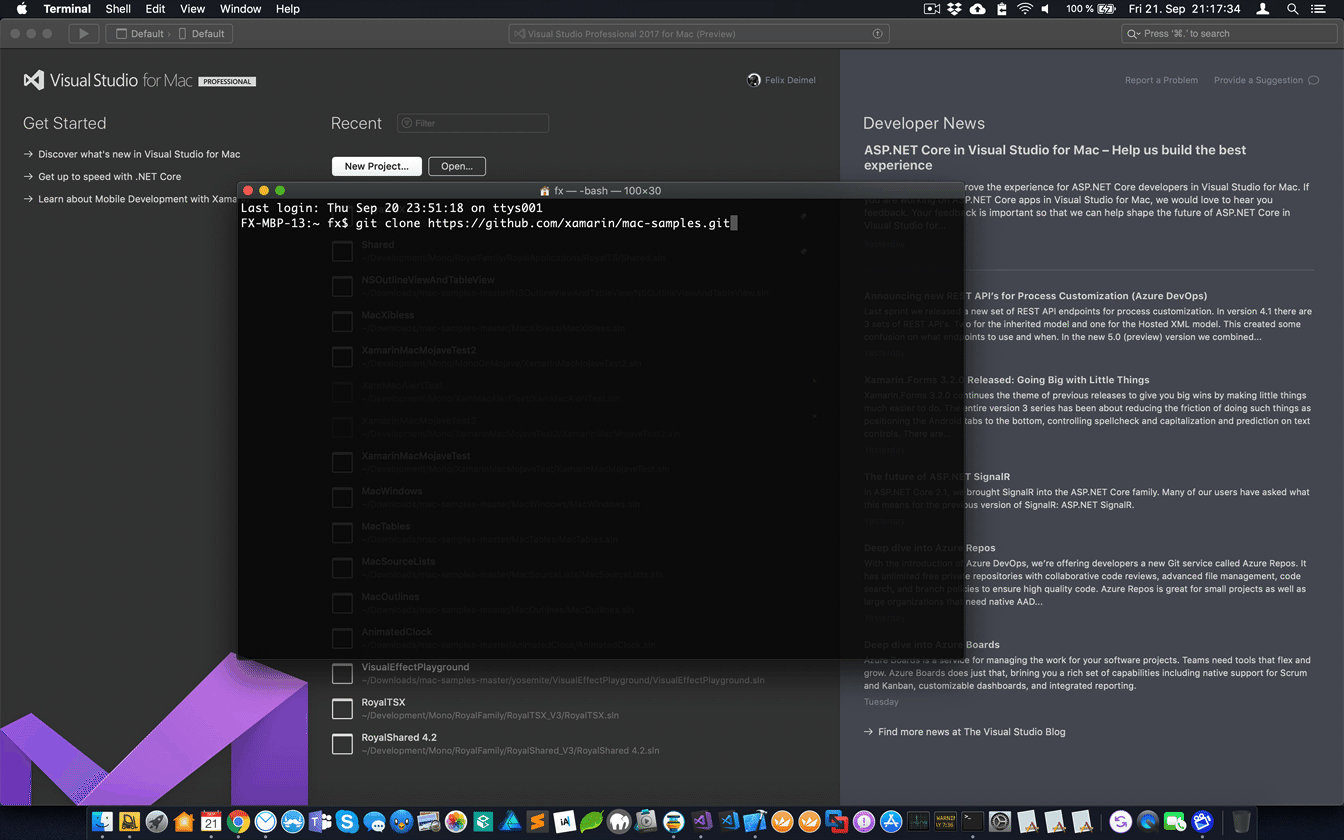1344x840 pixels.
Task: Open Skype from the Dock
Action: pos(347,821)
